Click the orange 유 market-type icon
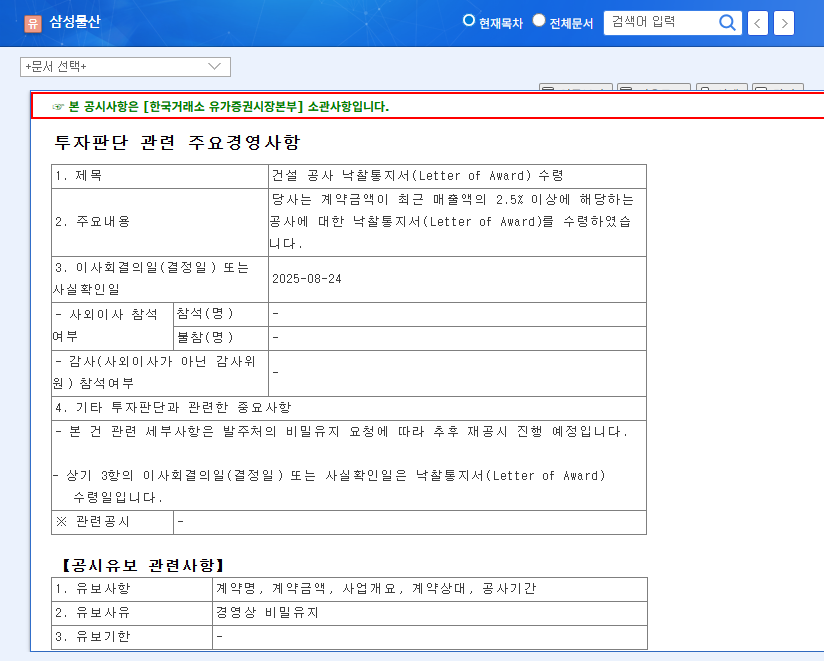This screenshot has width=824, height=661. (x=33, y=23)
